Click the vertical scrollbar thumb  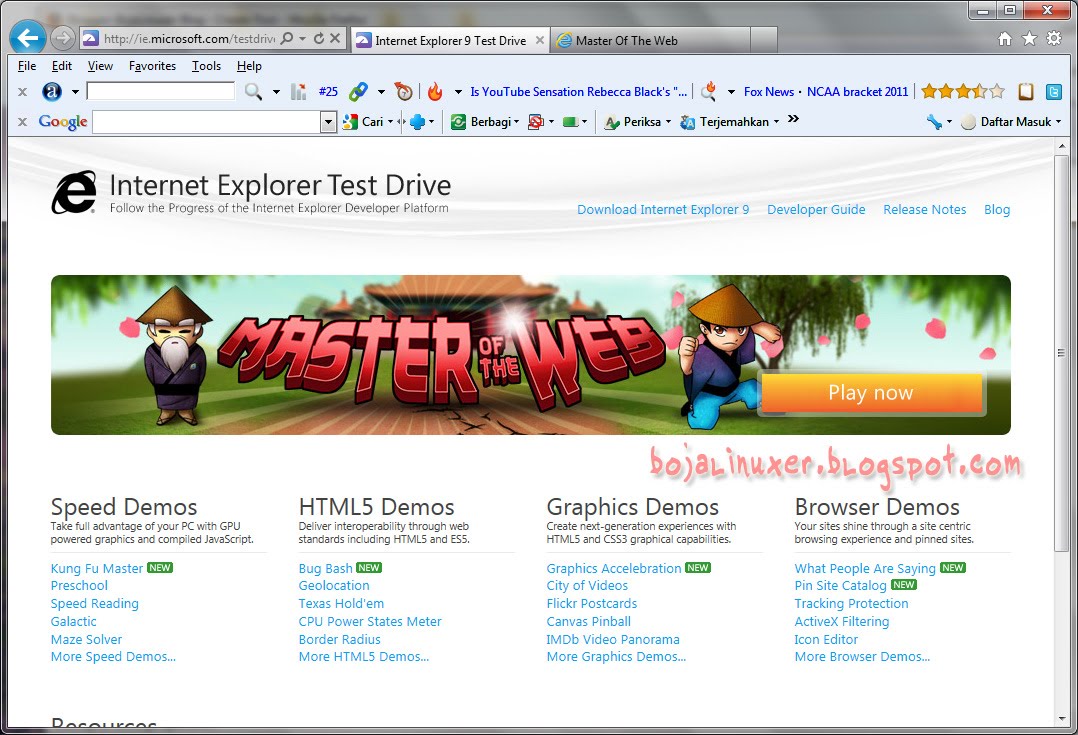point(1062,353)
